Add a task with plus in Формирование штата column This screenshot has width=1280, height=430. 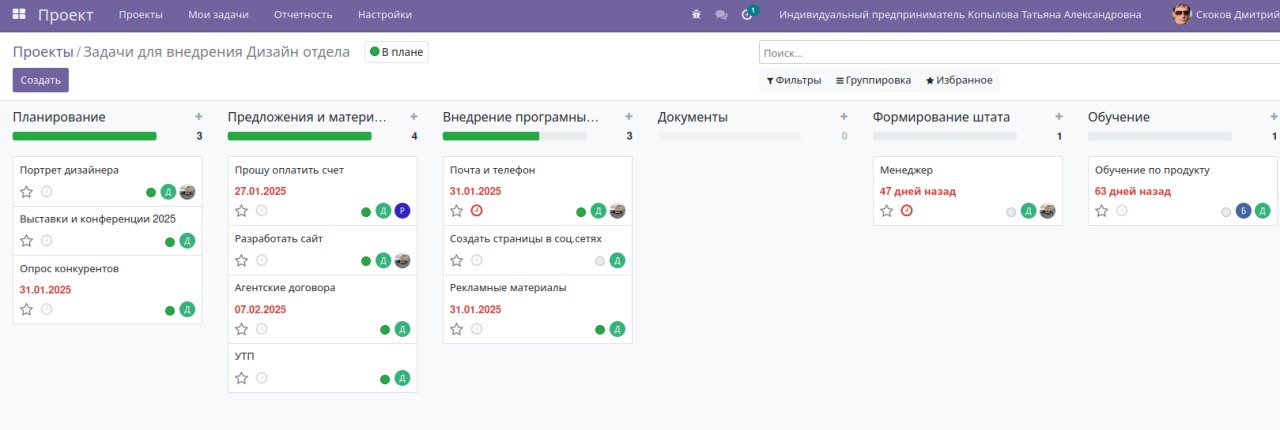coord(1058,117)
